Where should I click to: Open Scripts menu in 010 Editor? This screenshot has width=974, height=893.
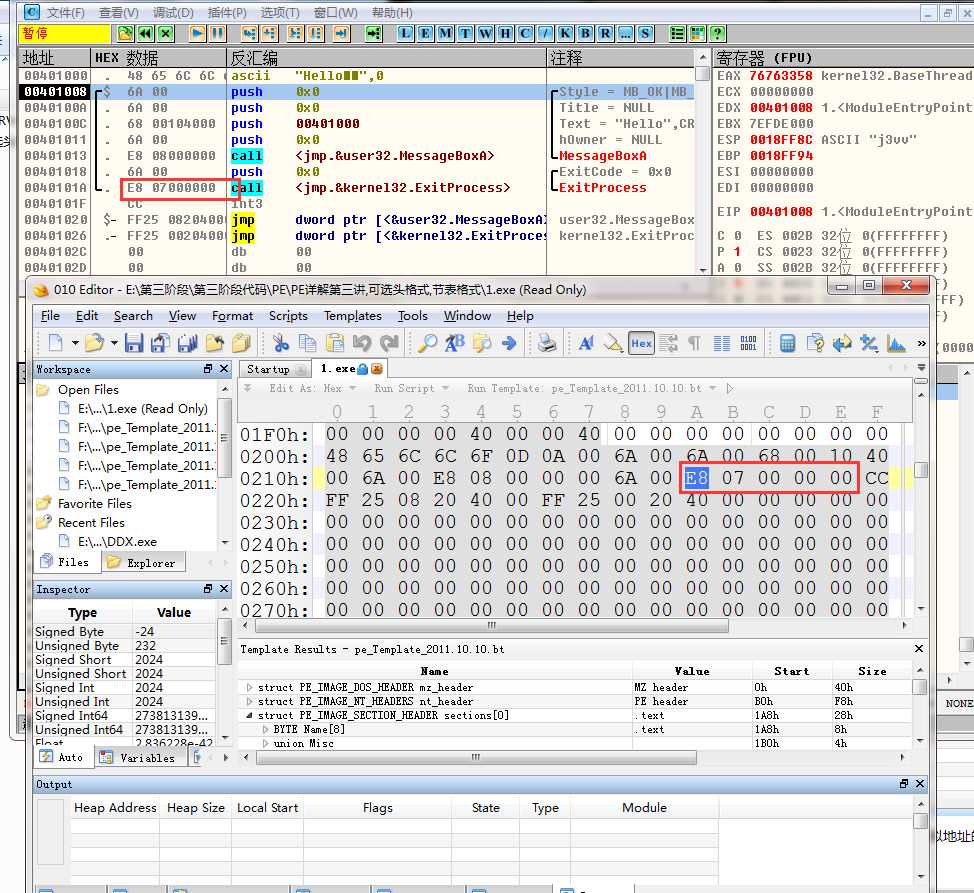[x=288, y=315]
